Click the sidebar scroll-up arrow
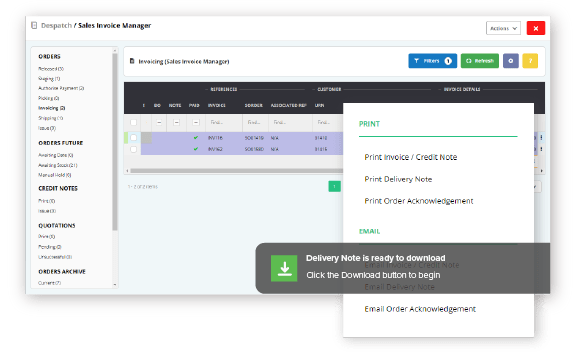580x360 pixels. [115, 50]
